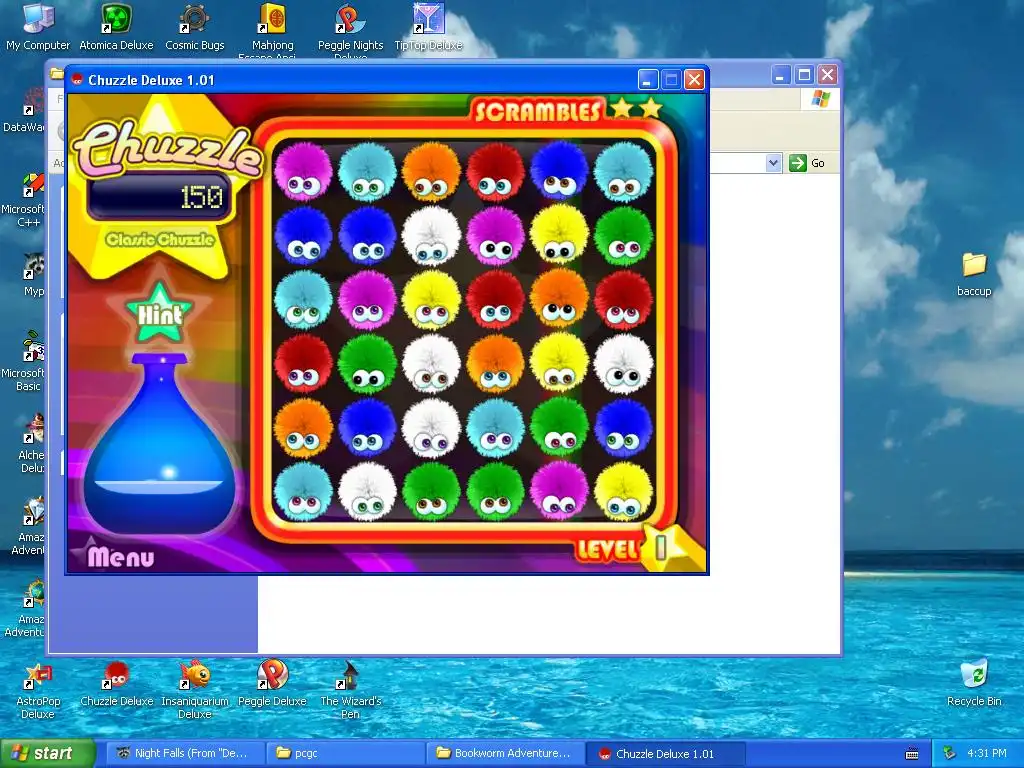Open Chuzzle Deluxe desktop shortcut
This screenshot has height=768, width=1024.
[116, 684]
